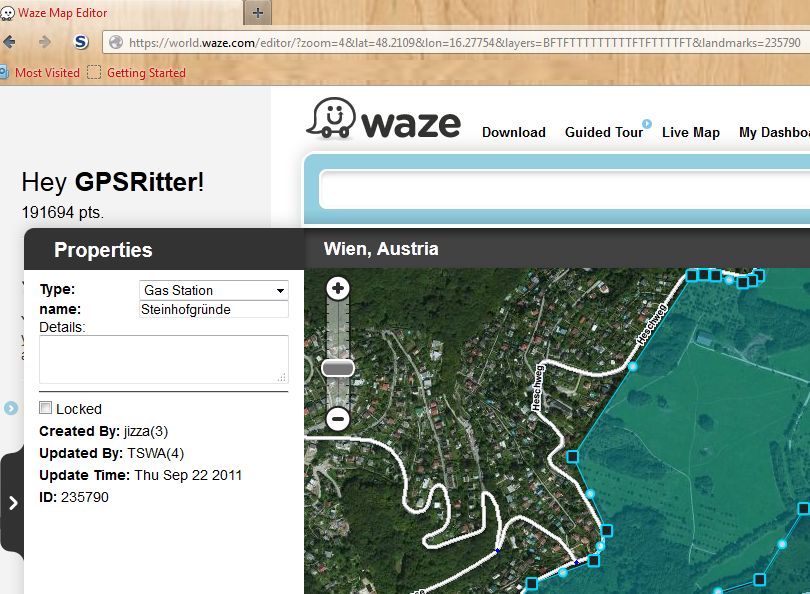The width and height of the screenshot is (810, 594).
Task: Click the browser URL address bar
Action: [x=460, y=43]
